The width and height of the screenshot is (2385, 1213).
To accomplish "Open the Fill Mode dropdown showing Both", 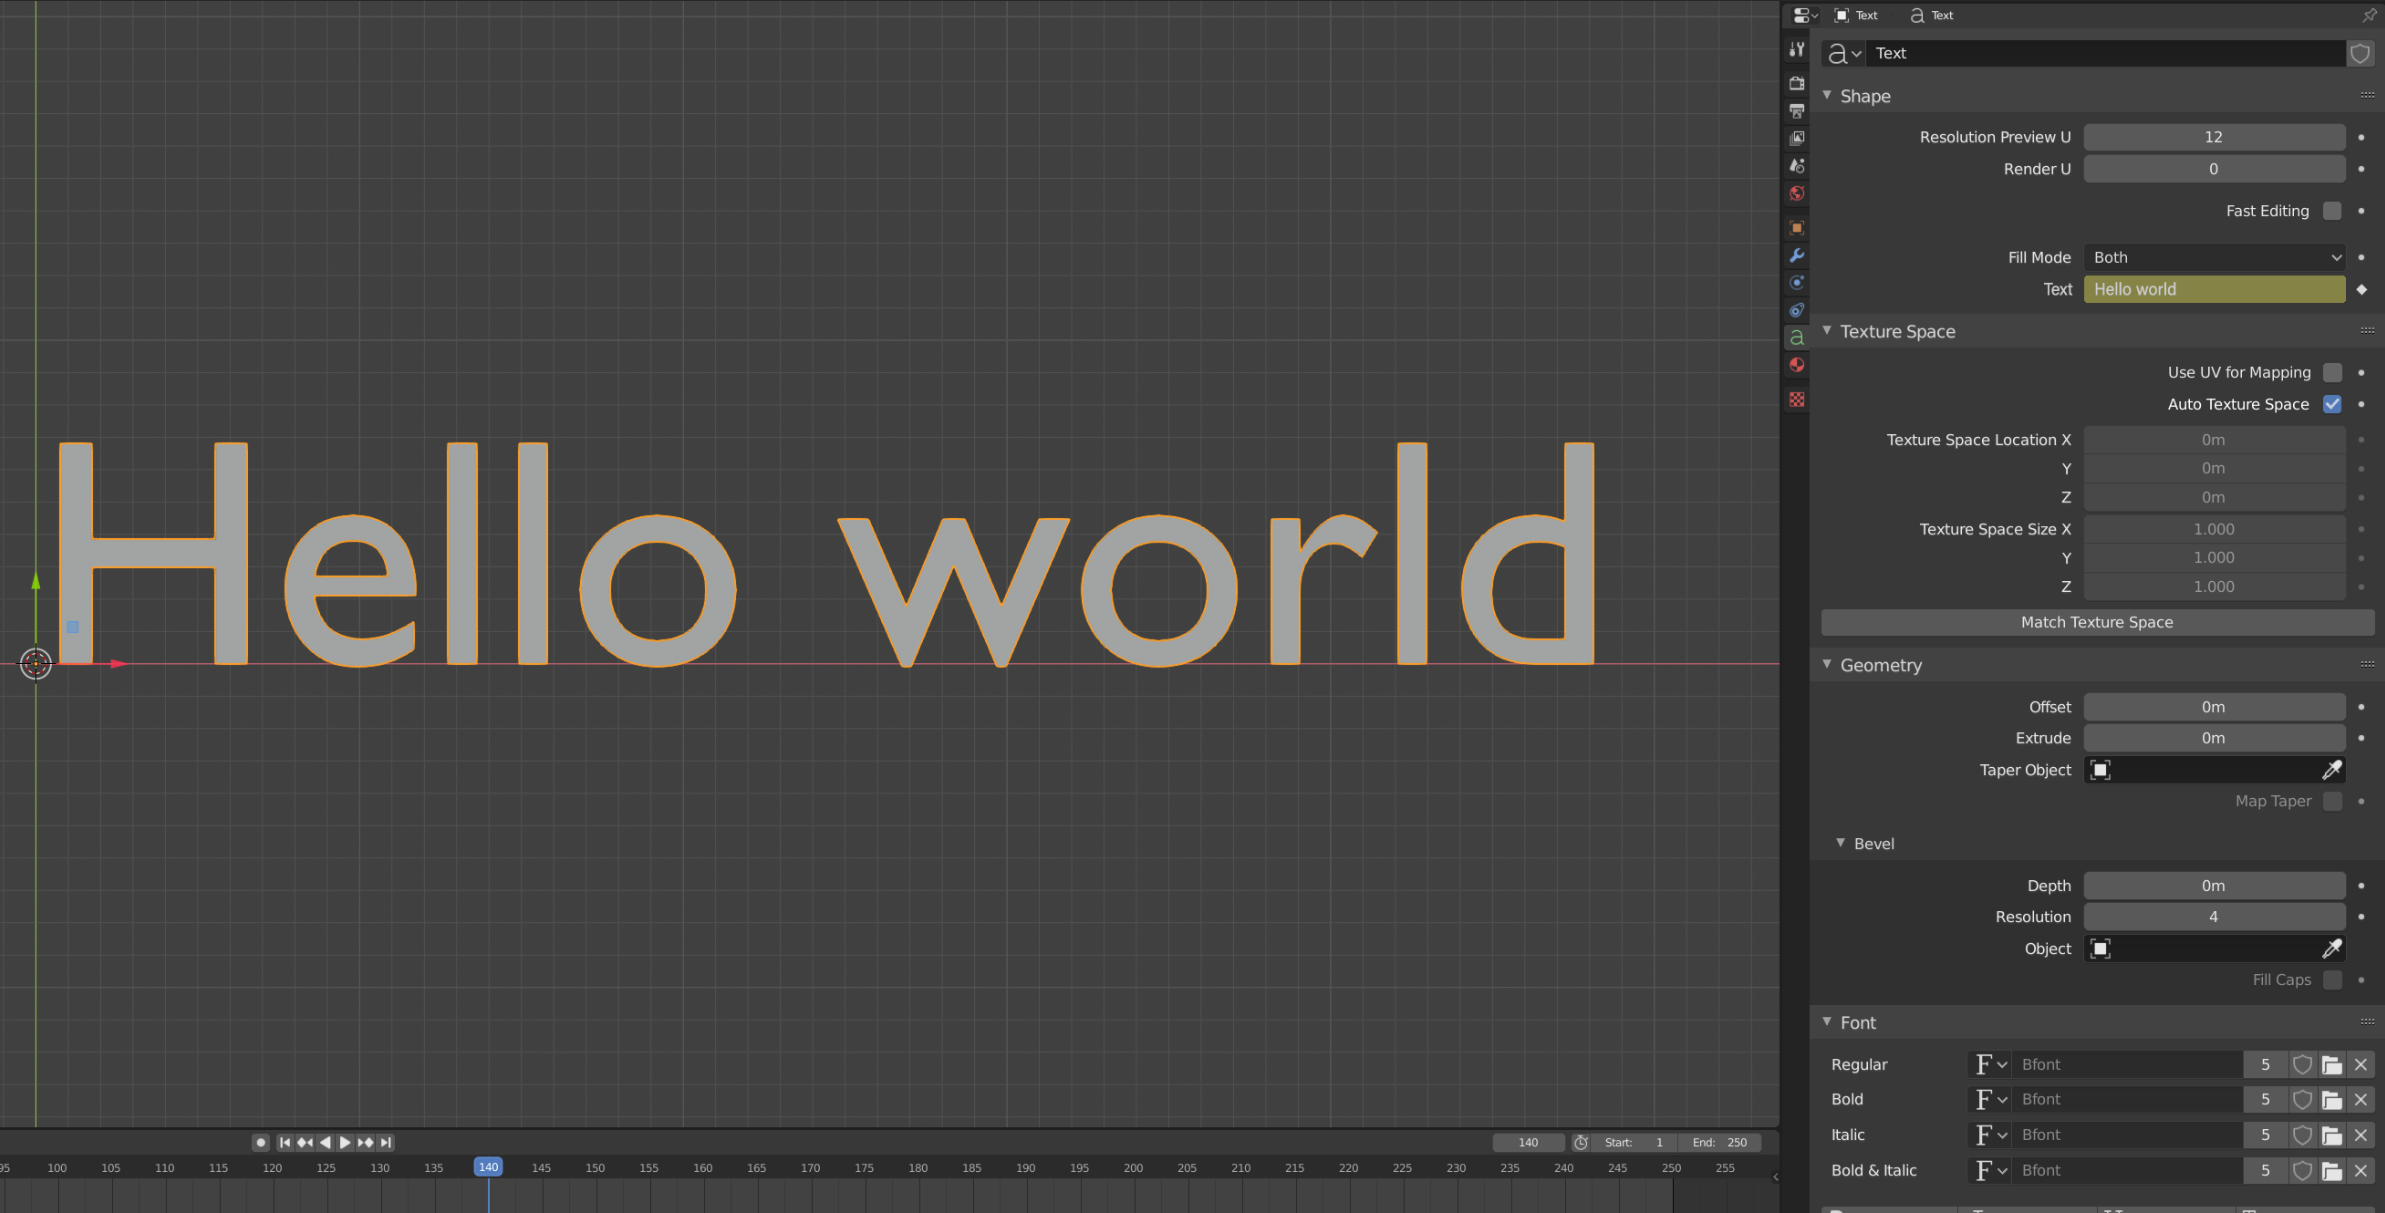I will 2214,257.
